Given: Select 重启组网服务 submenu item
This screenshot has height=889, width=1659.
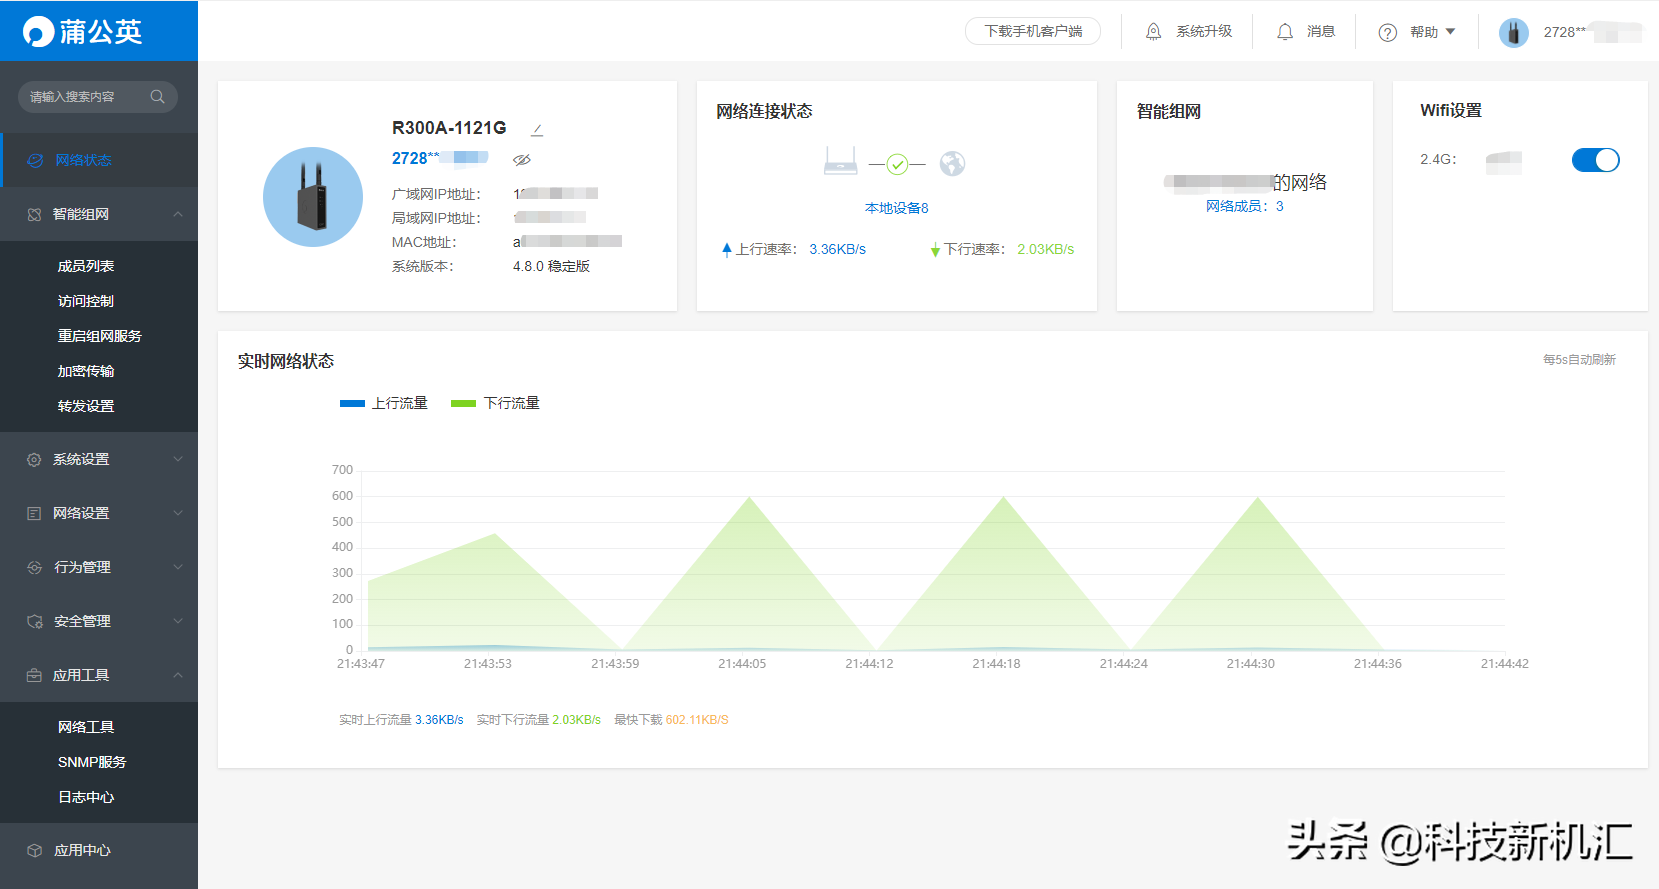Looking at the screenshot, I should tap(100, 336).
